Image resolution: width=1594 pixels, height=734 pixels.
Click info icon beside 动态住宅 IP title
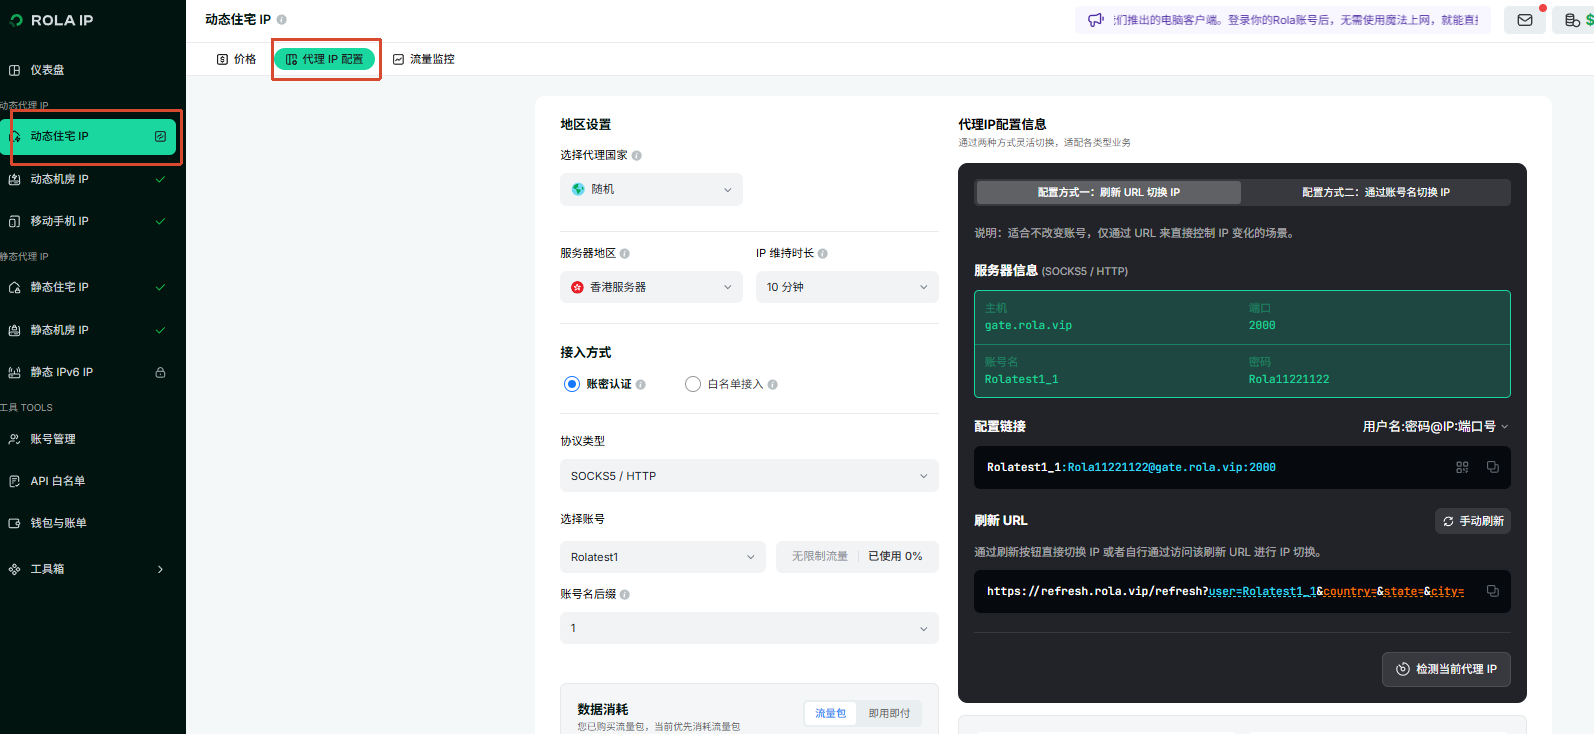(281, 19)
